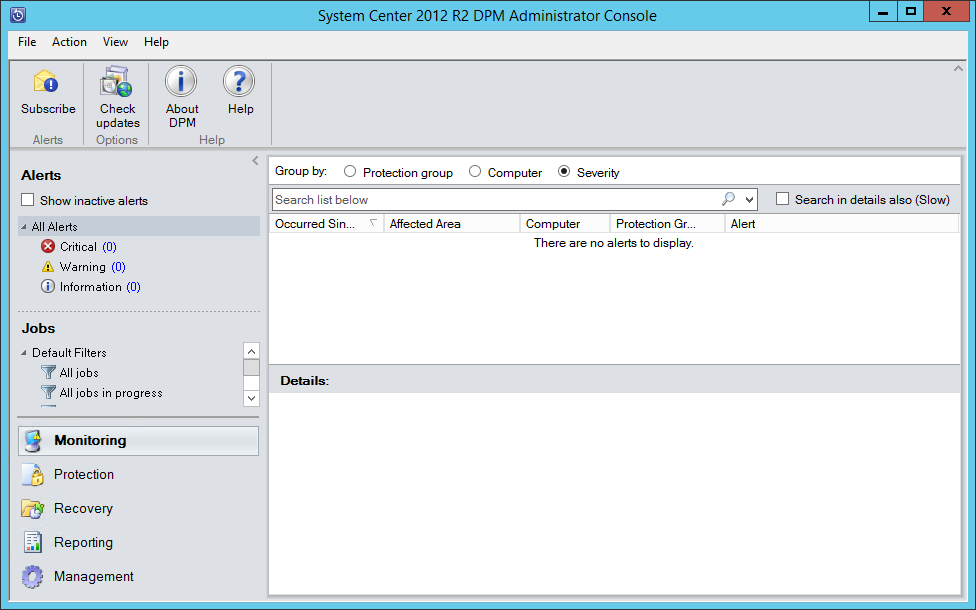Click the All jobs filter funnel icon
This screenshot has width=976, height=610.
48,372
